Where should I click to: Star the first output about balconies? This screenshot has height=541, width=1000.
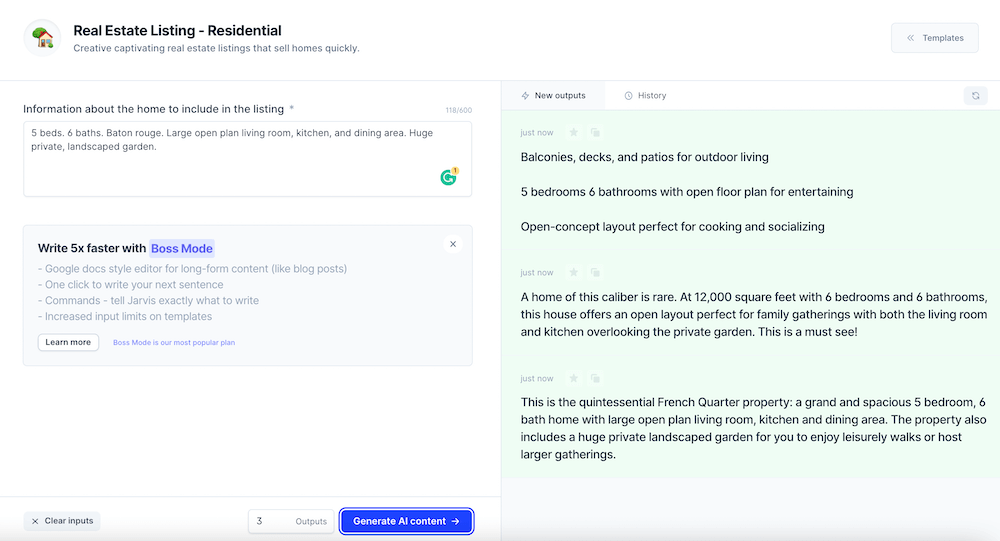pos(573,132)
